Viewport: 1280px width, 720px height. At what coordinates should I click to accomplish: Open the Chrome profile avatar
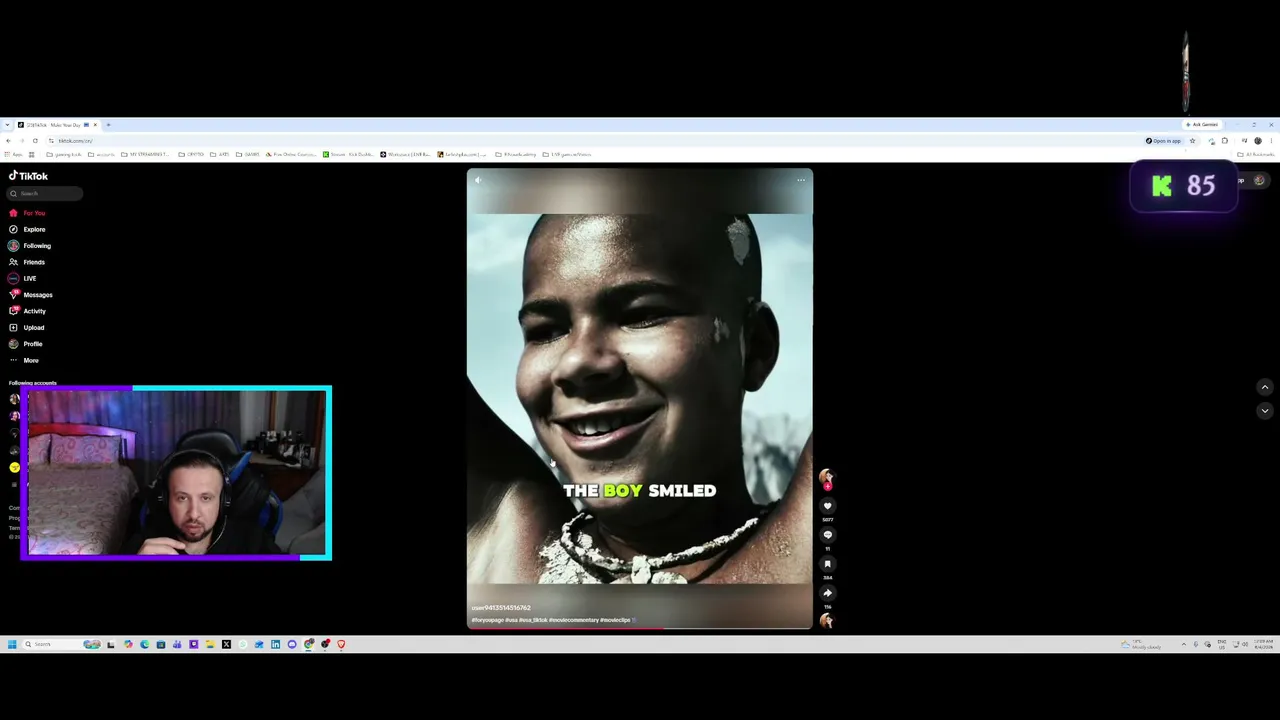[x=1258, y=141]
